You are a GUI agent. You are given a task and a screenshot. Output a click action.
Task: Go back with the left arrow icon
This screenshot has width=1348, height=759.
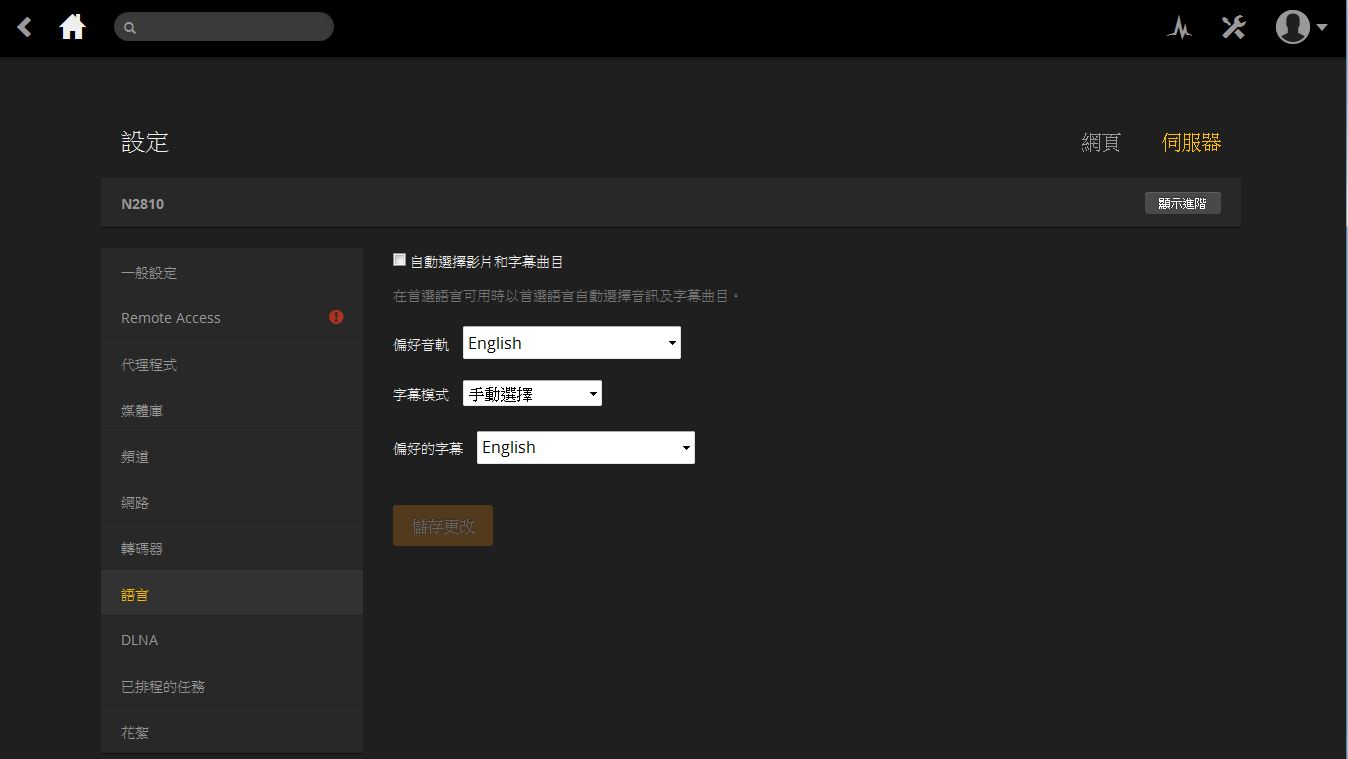tap(25, 27)
